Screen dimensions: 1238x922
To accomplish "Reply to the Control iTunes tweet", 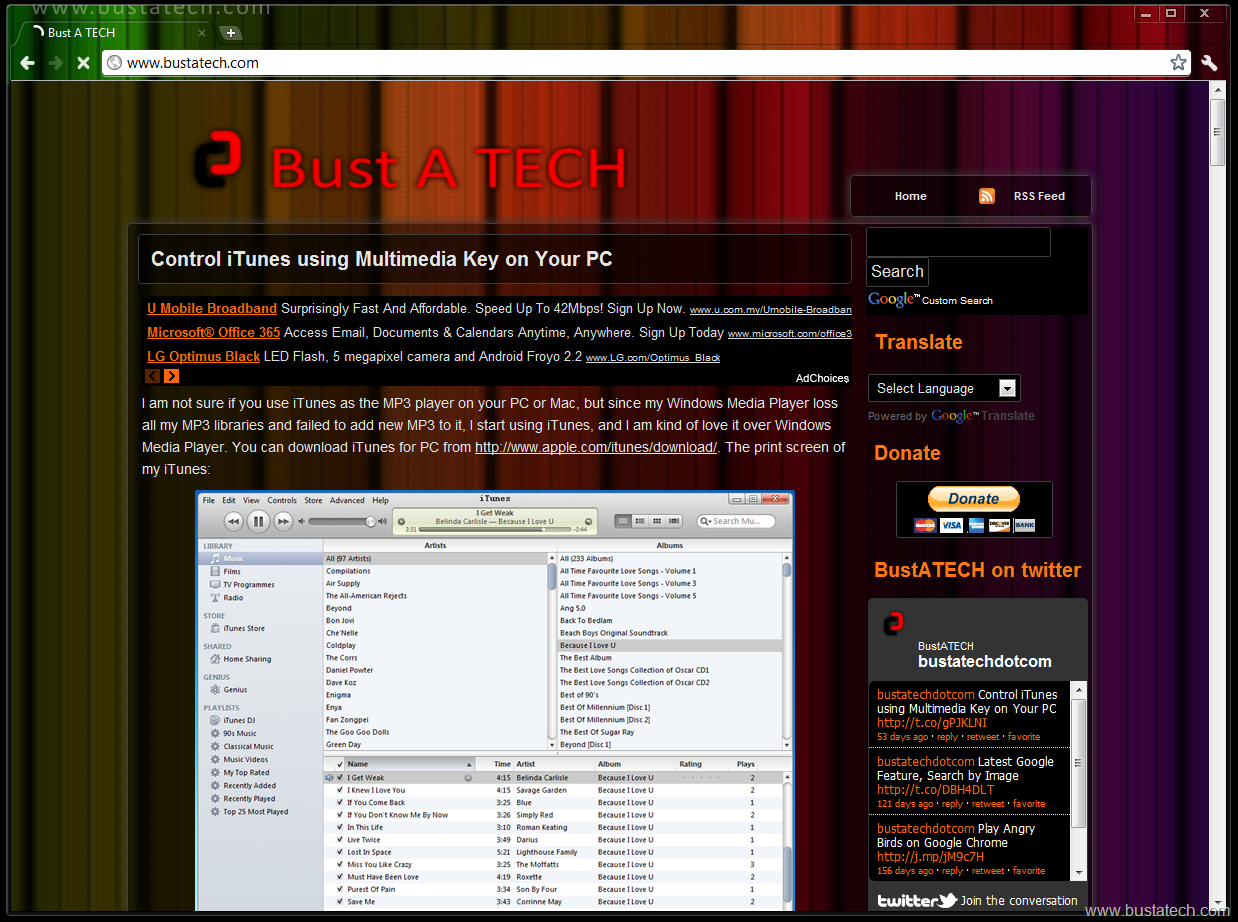I will 948,737.
